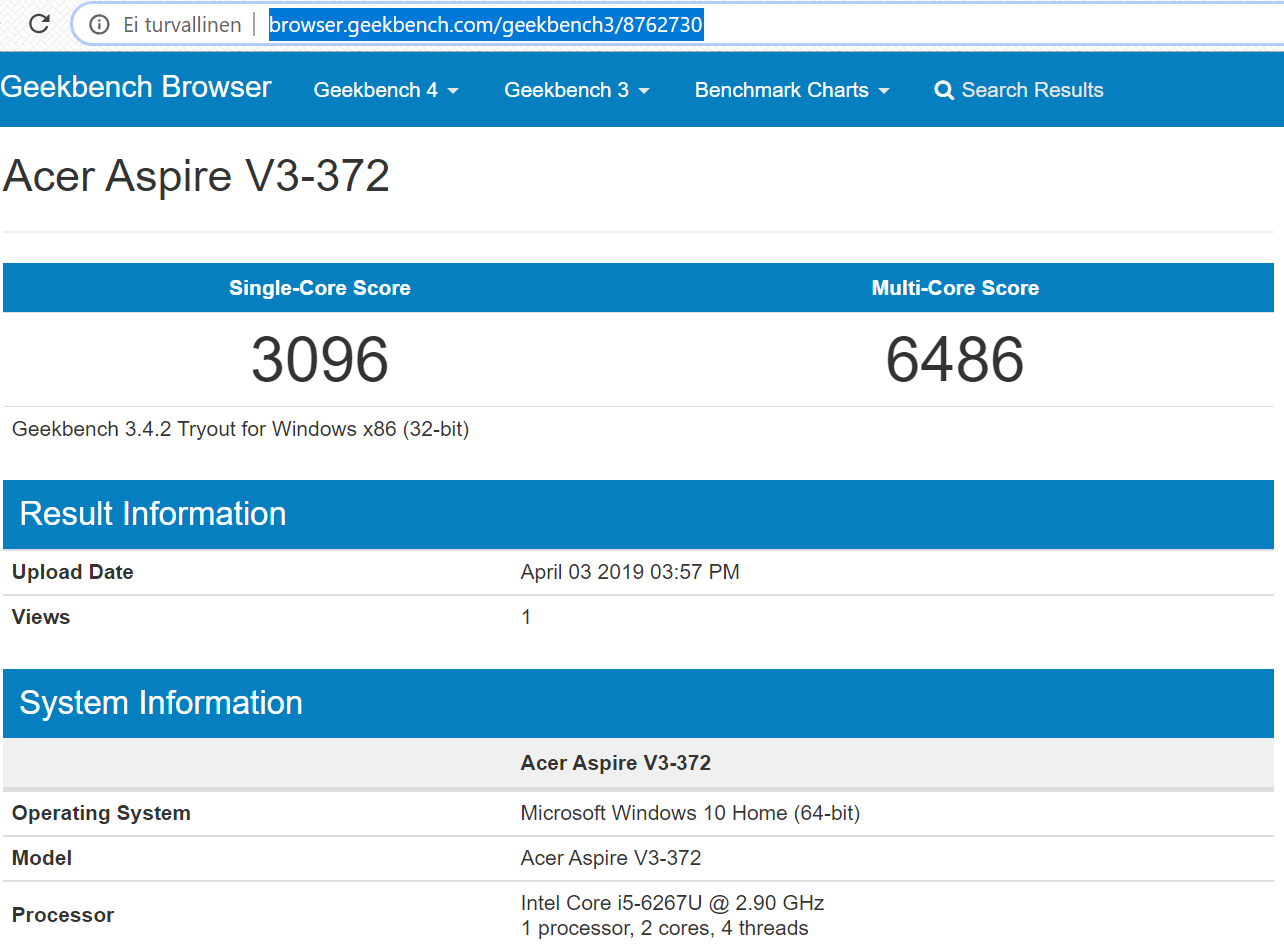Select the single-core score 3096
Viewport: 1284px width, 944px height.
(320, 359)
